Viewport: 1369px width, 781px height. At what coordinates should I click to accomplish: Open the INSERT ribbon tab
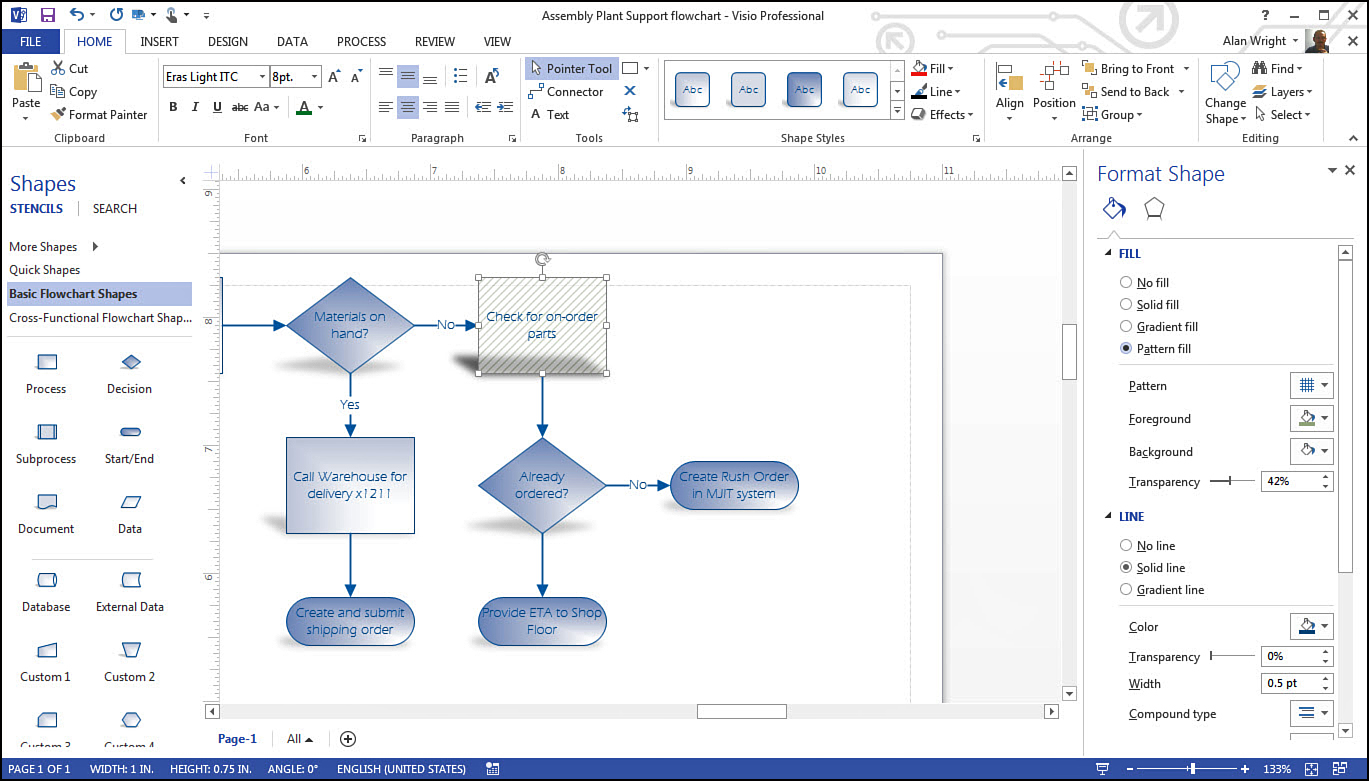tap(160, 42)
